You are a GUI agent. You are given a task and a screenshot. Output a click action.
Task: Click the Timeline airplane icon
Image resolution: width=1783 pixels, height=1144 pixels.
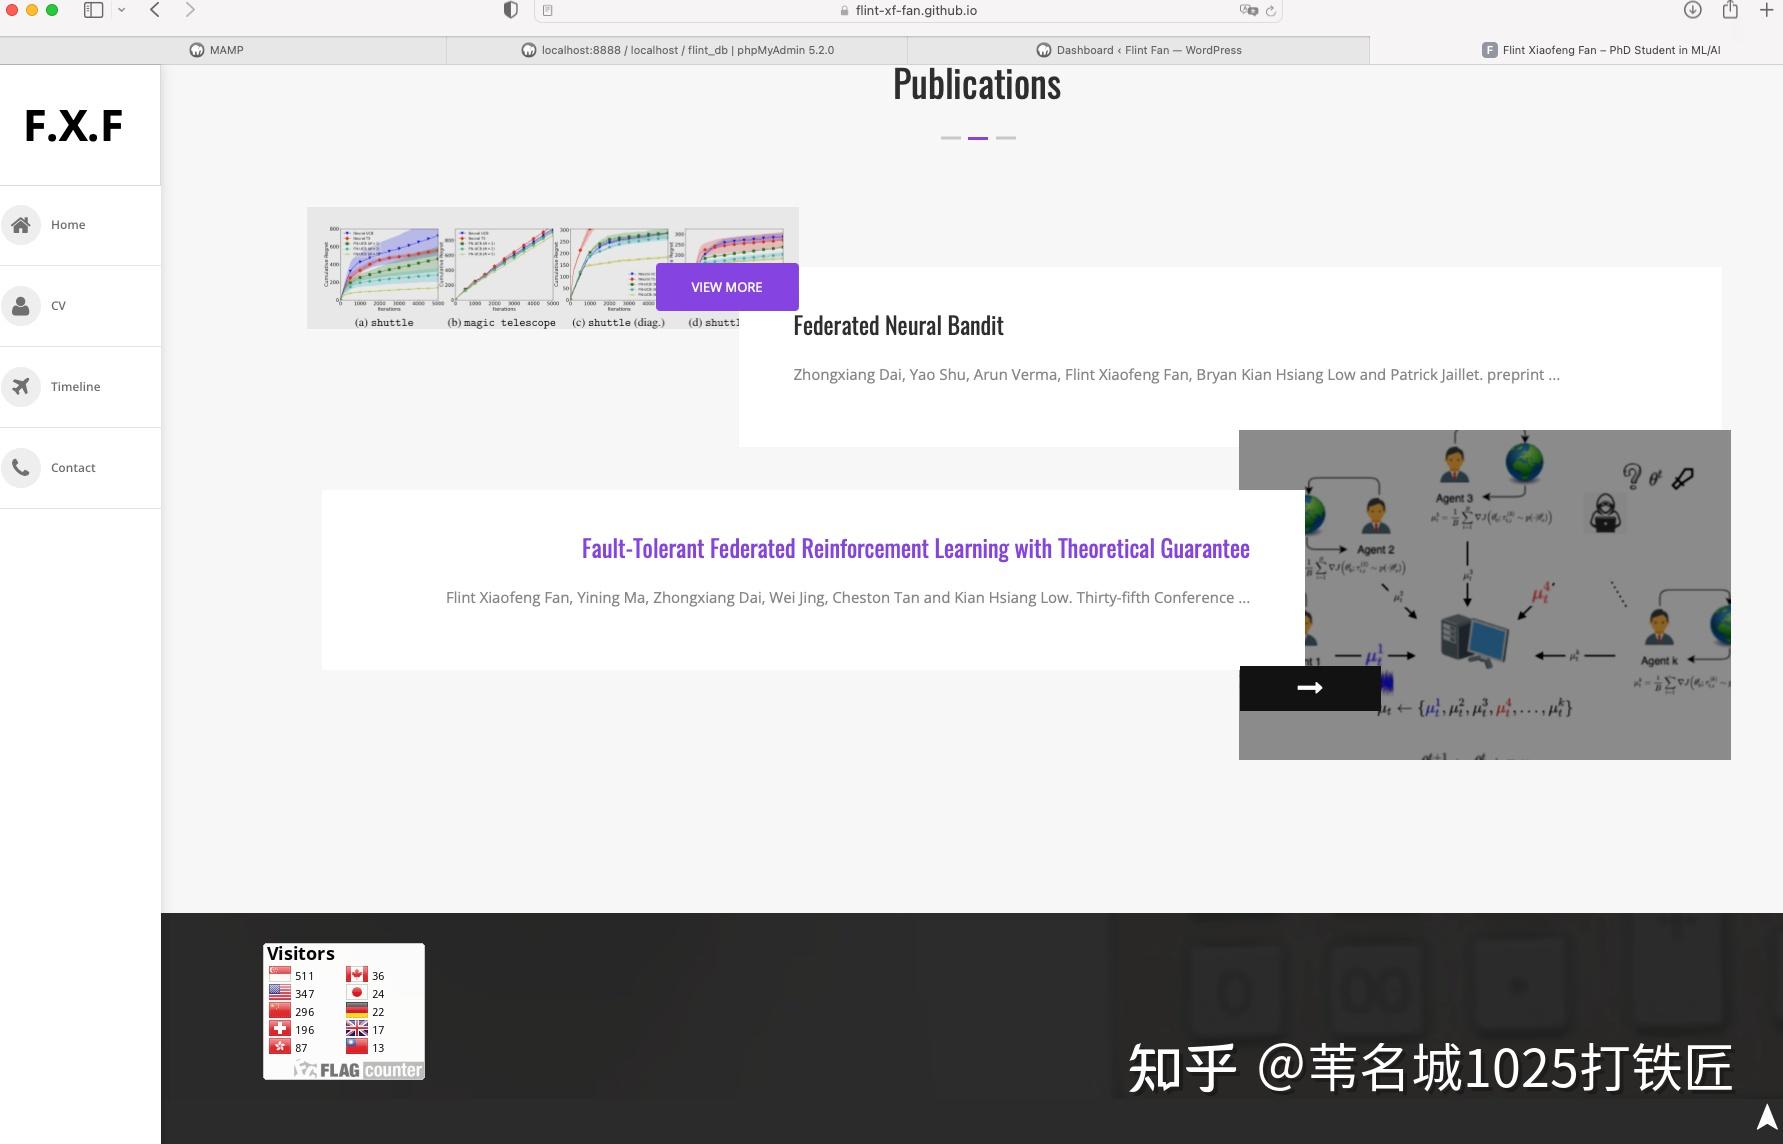[x=21, y=386]
